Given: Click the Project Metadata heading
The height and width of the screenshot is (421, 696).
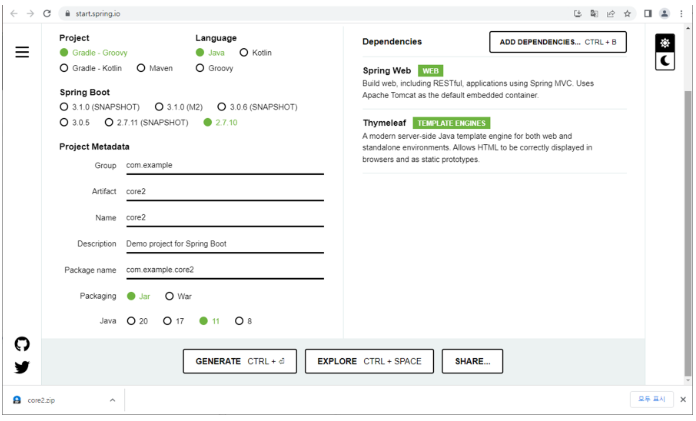Looking at the screenshot, I should point(94,147).
